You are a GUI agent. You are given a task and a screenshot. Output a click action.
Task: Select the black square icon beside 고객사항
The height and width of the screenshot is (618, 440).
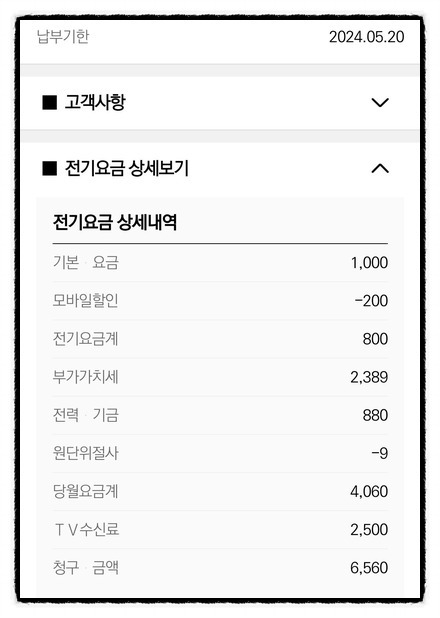(x=50, y=103)
